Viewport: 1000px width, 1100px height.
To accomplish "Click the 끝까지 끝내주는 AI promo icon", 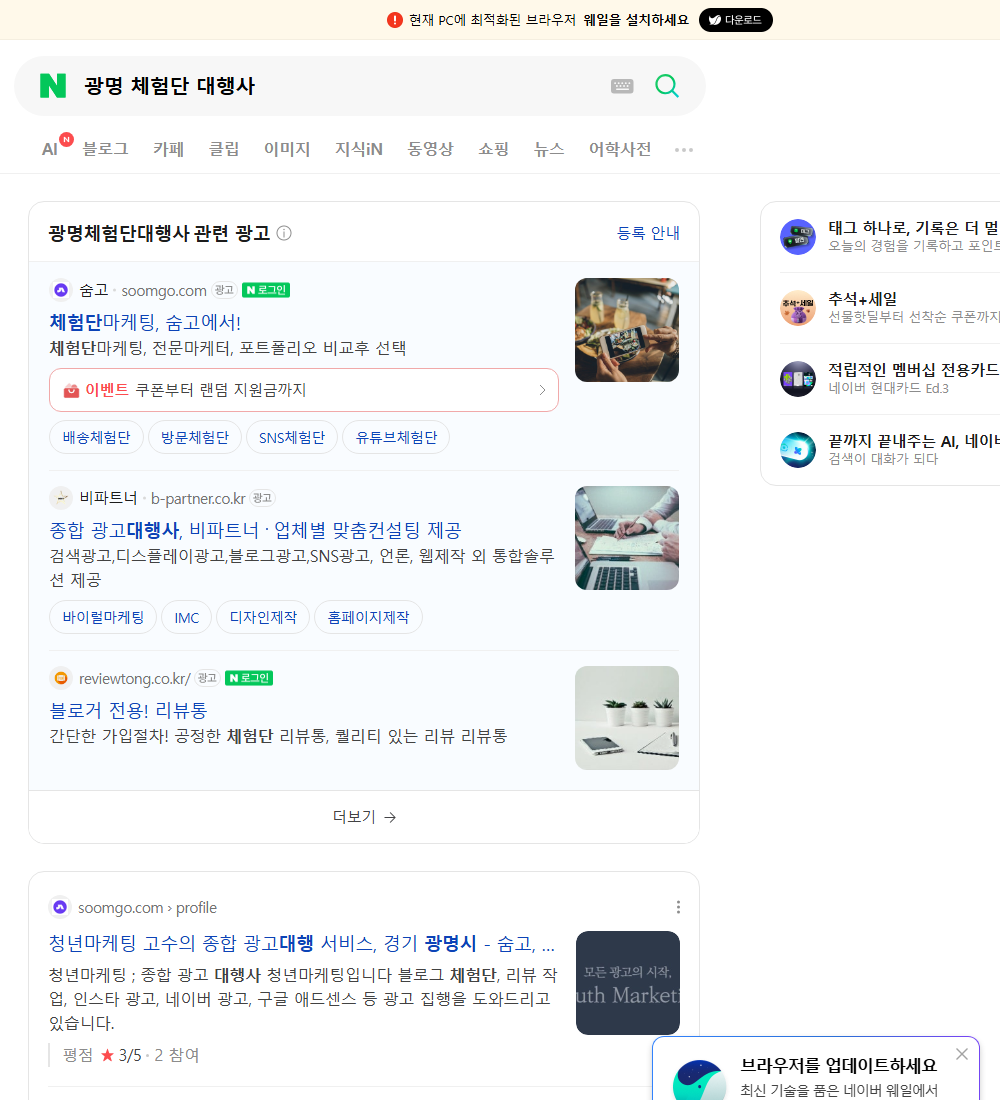I will click(798, 450).
